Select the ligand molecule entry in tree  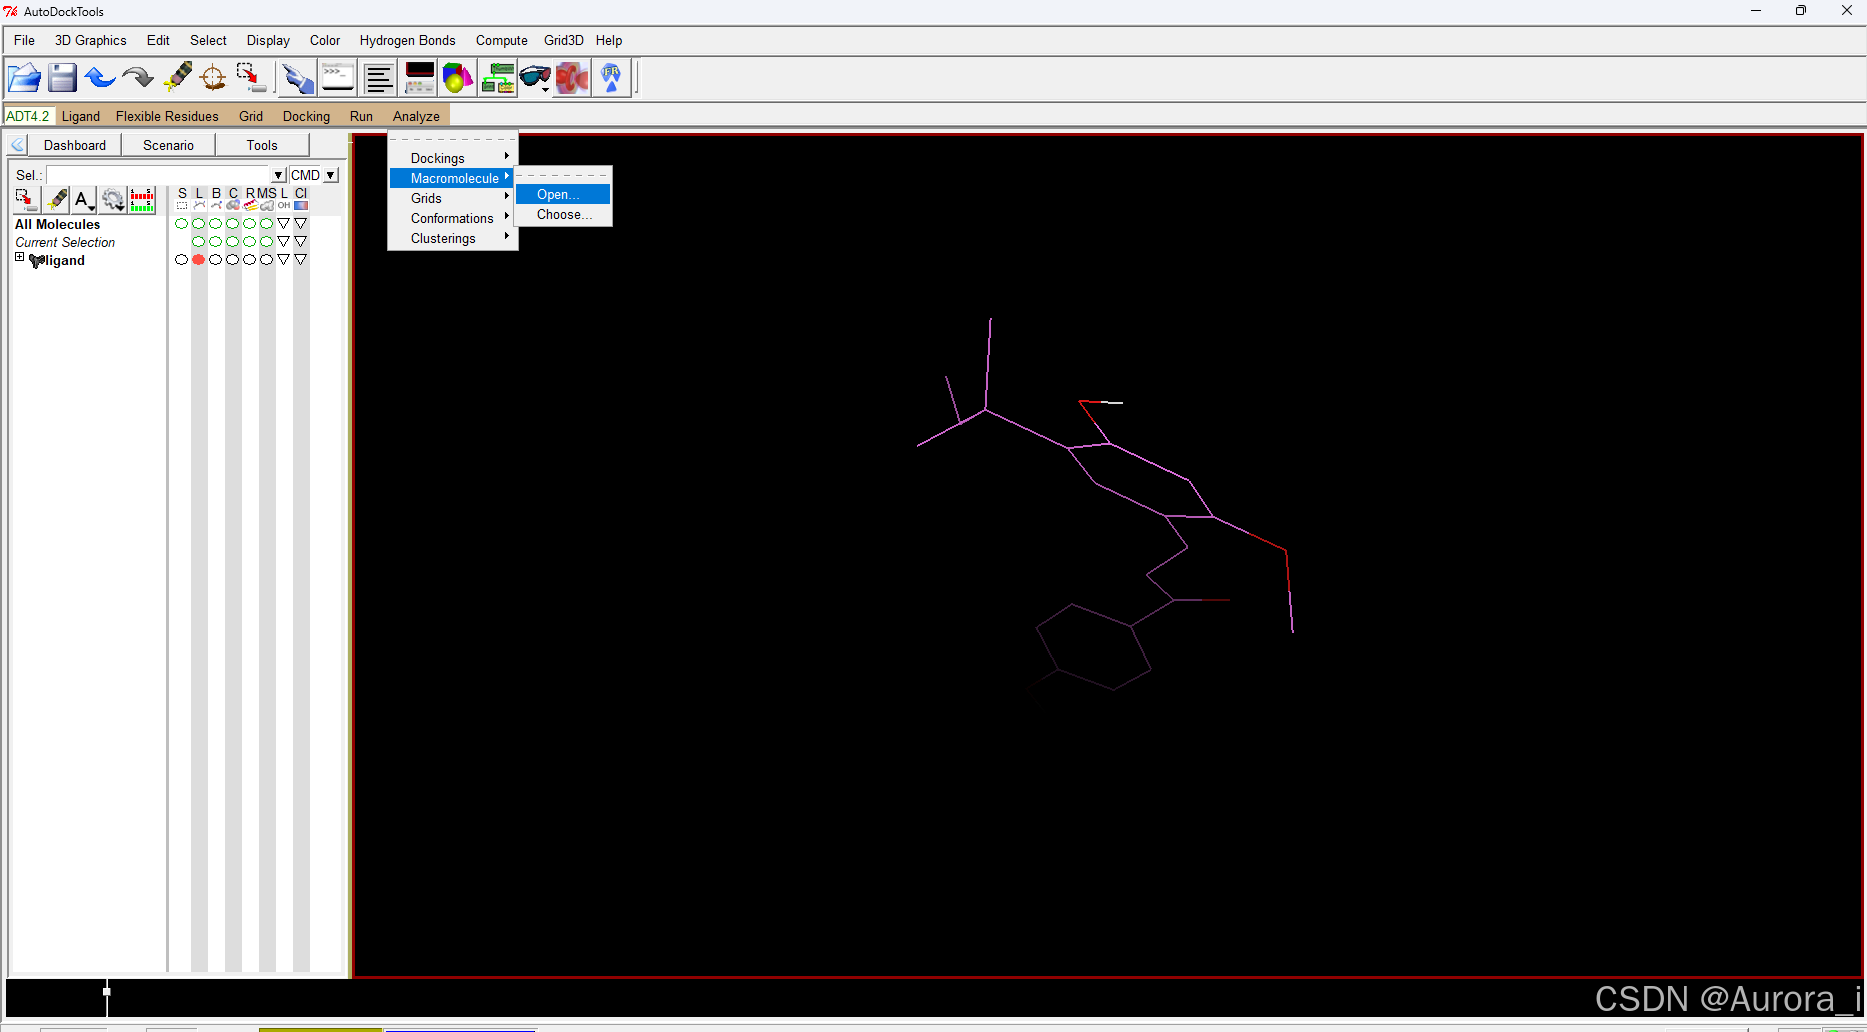[x=65, y=261]
